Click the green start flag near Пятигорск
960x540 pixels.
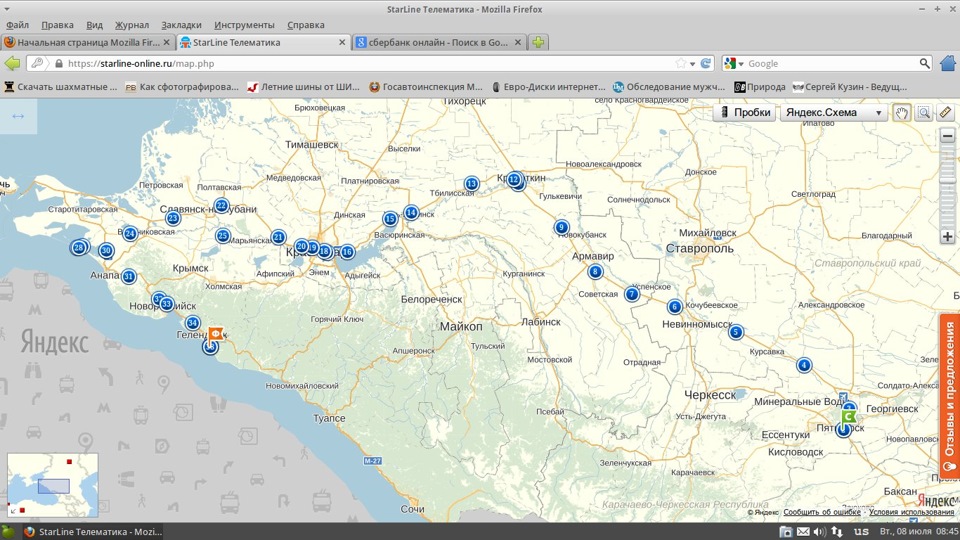848,417
